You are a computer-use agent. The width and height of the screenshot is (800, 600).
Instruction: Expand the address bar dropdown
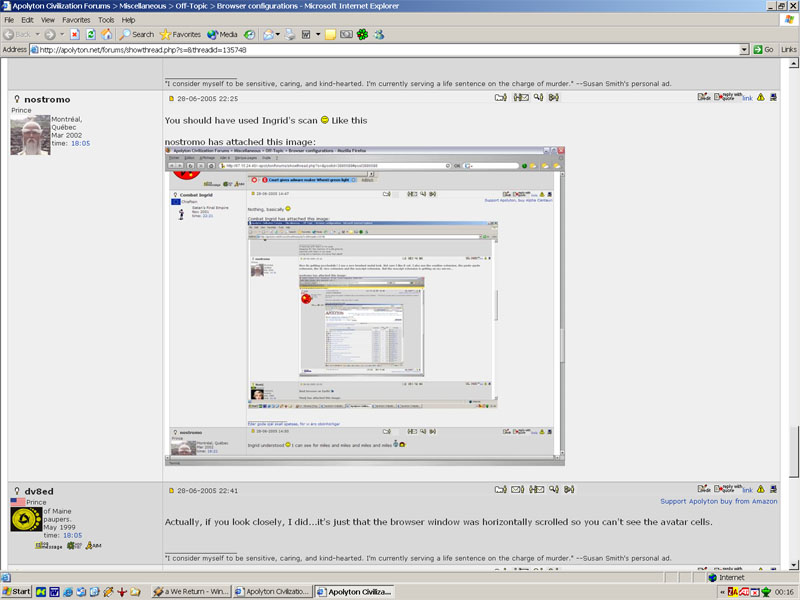coord(744,49)
